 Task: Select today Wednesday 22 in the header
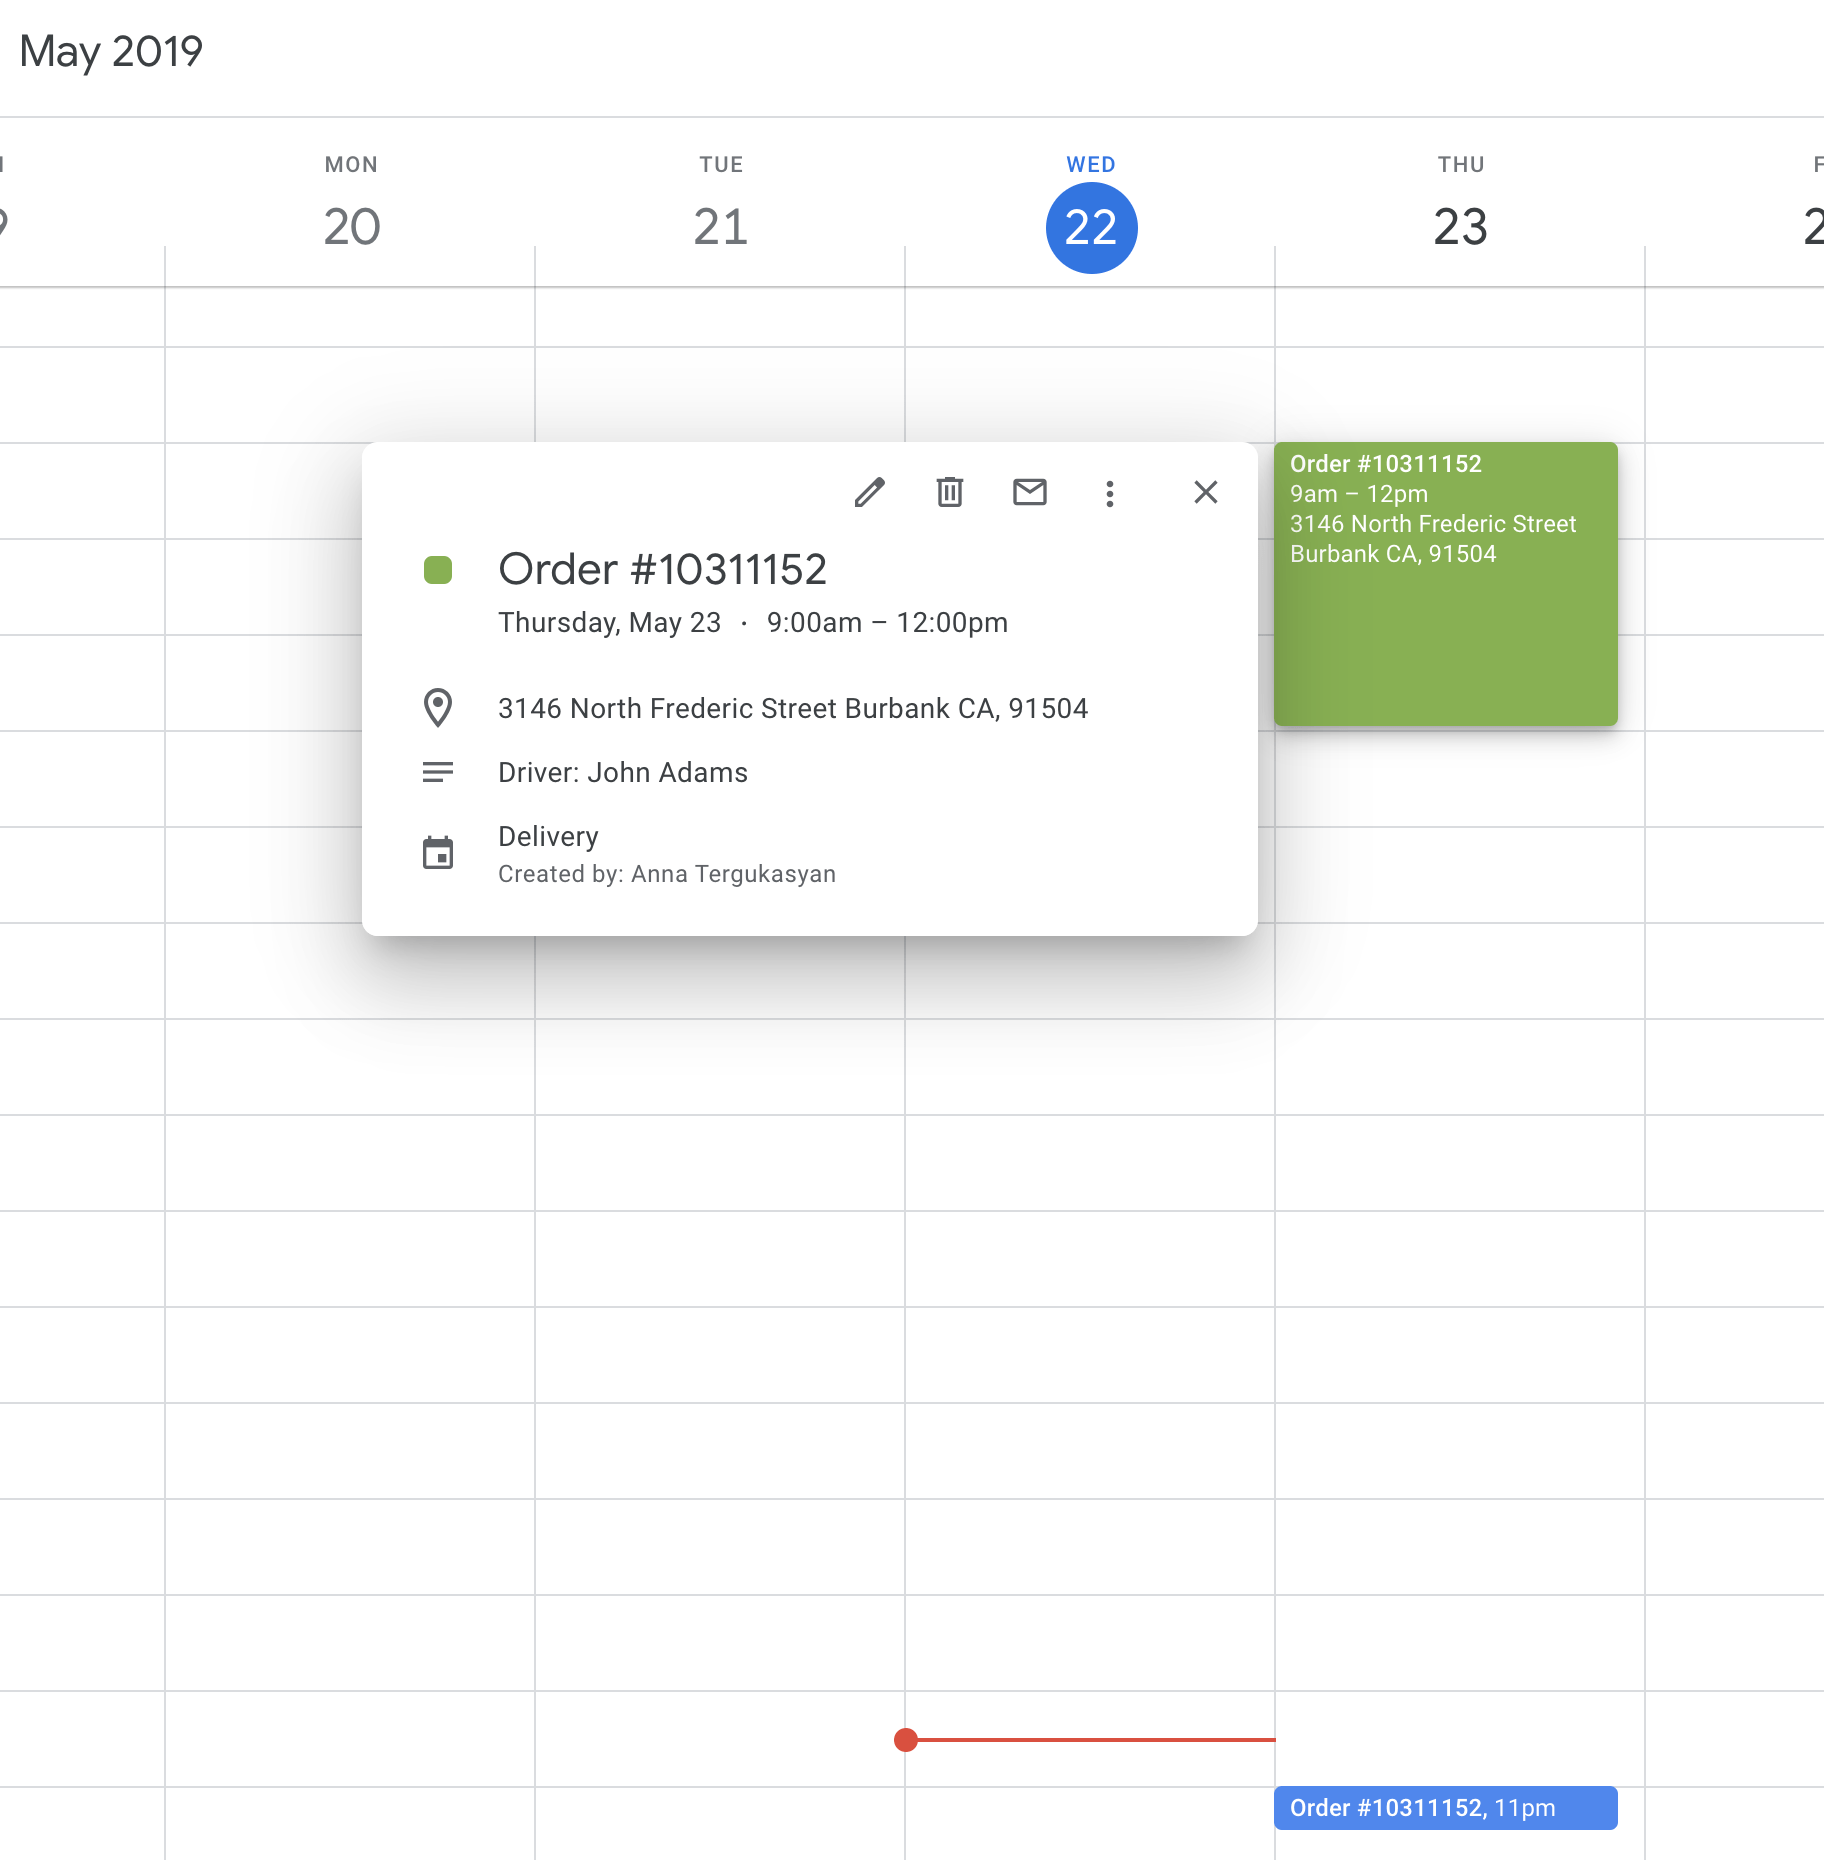click(1091, 227)
